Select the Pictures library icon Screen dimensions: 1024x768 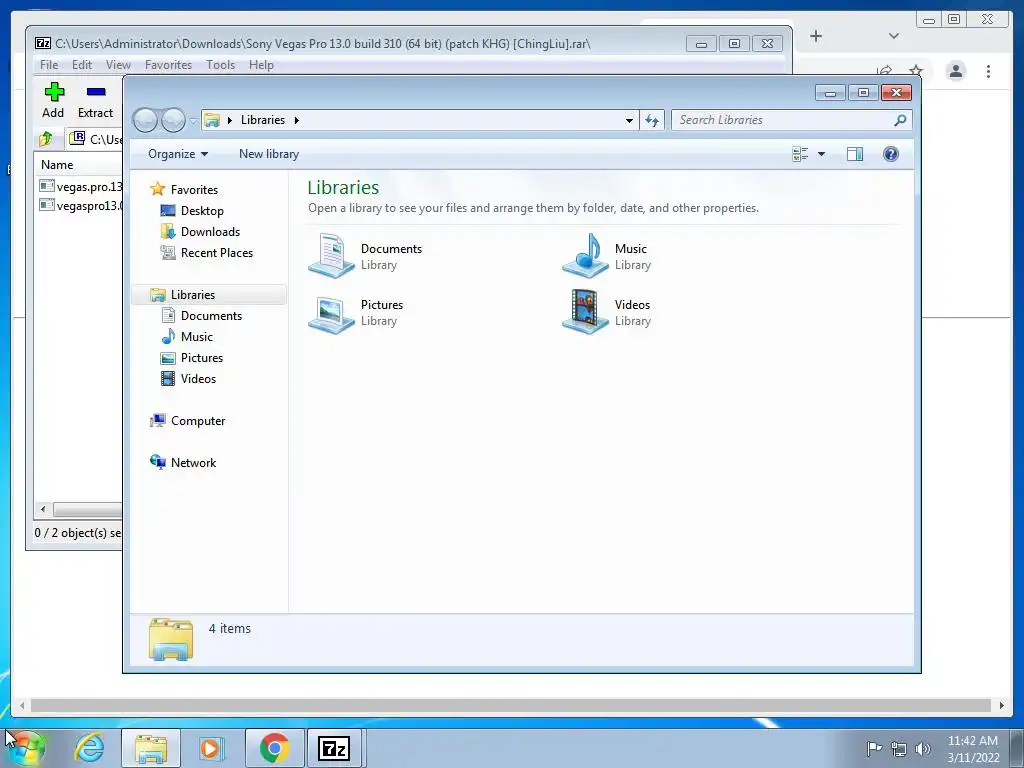click(x=332, y=313)
